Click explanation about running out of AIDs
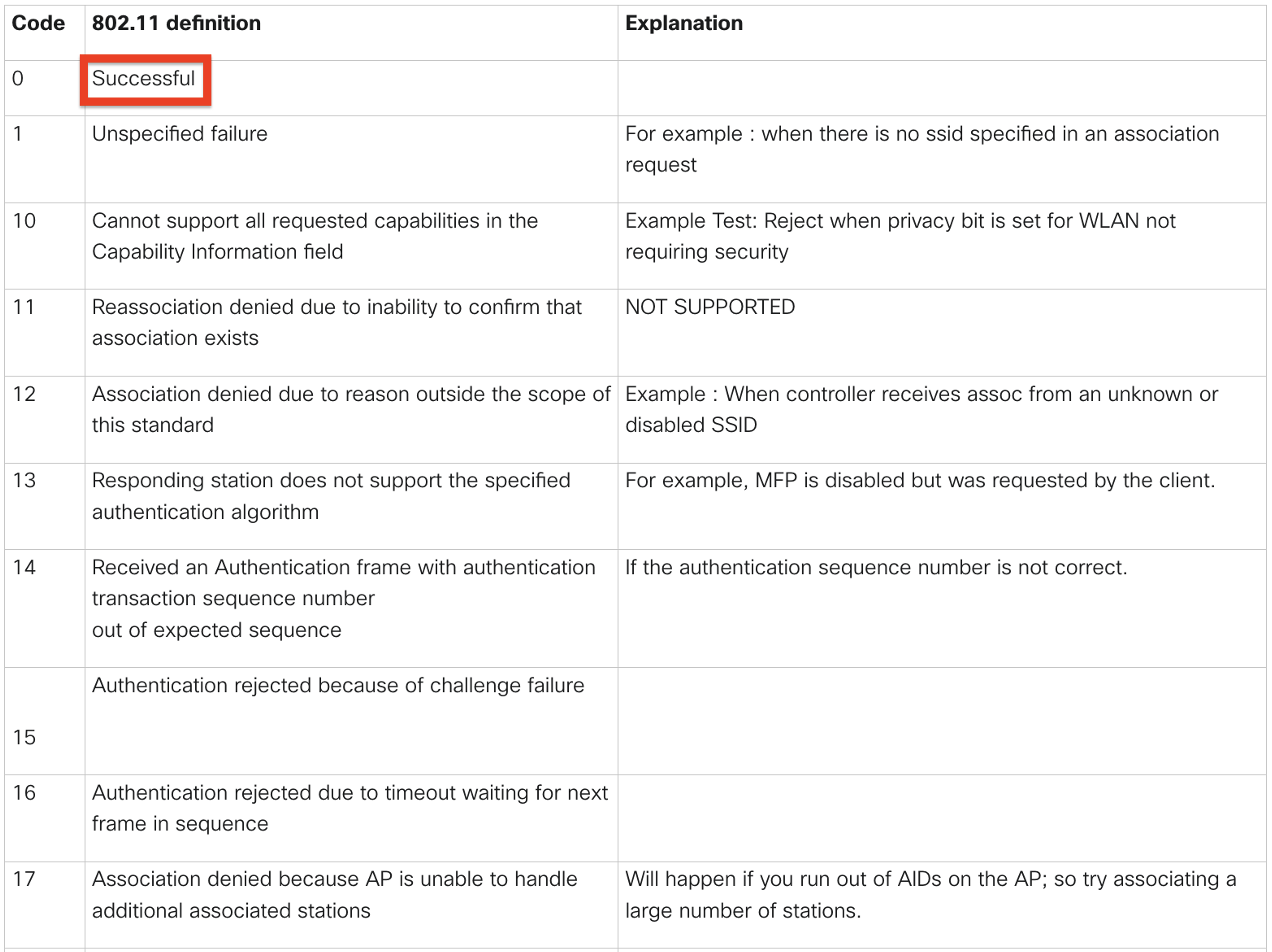The width and height of the screenshot is (1272, 952). pyautogui.click(x=930, y=895)
